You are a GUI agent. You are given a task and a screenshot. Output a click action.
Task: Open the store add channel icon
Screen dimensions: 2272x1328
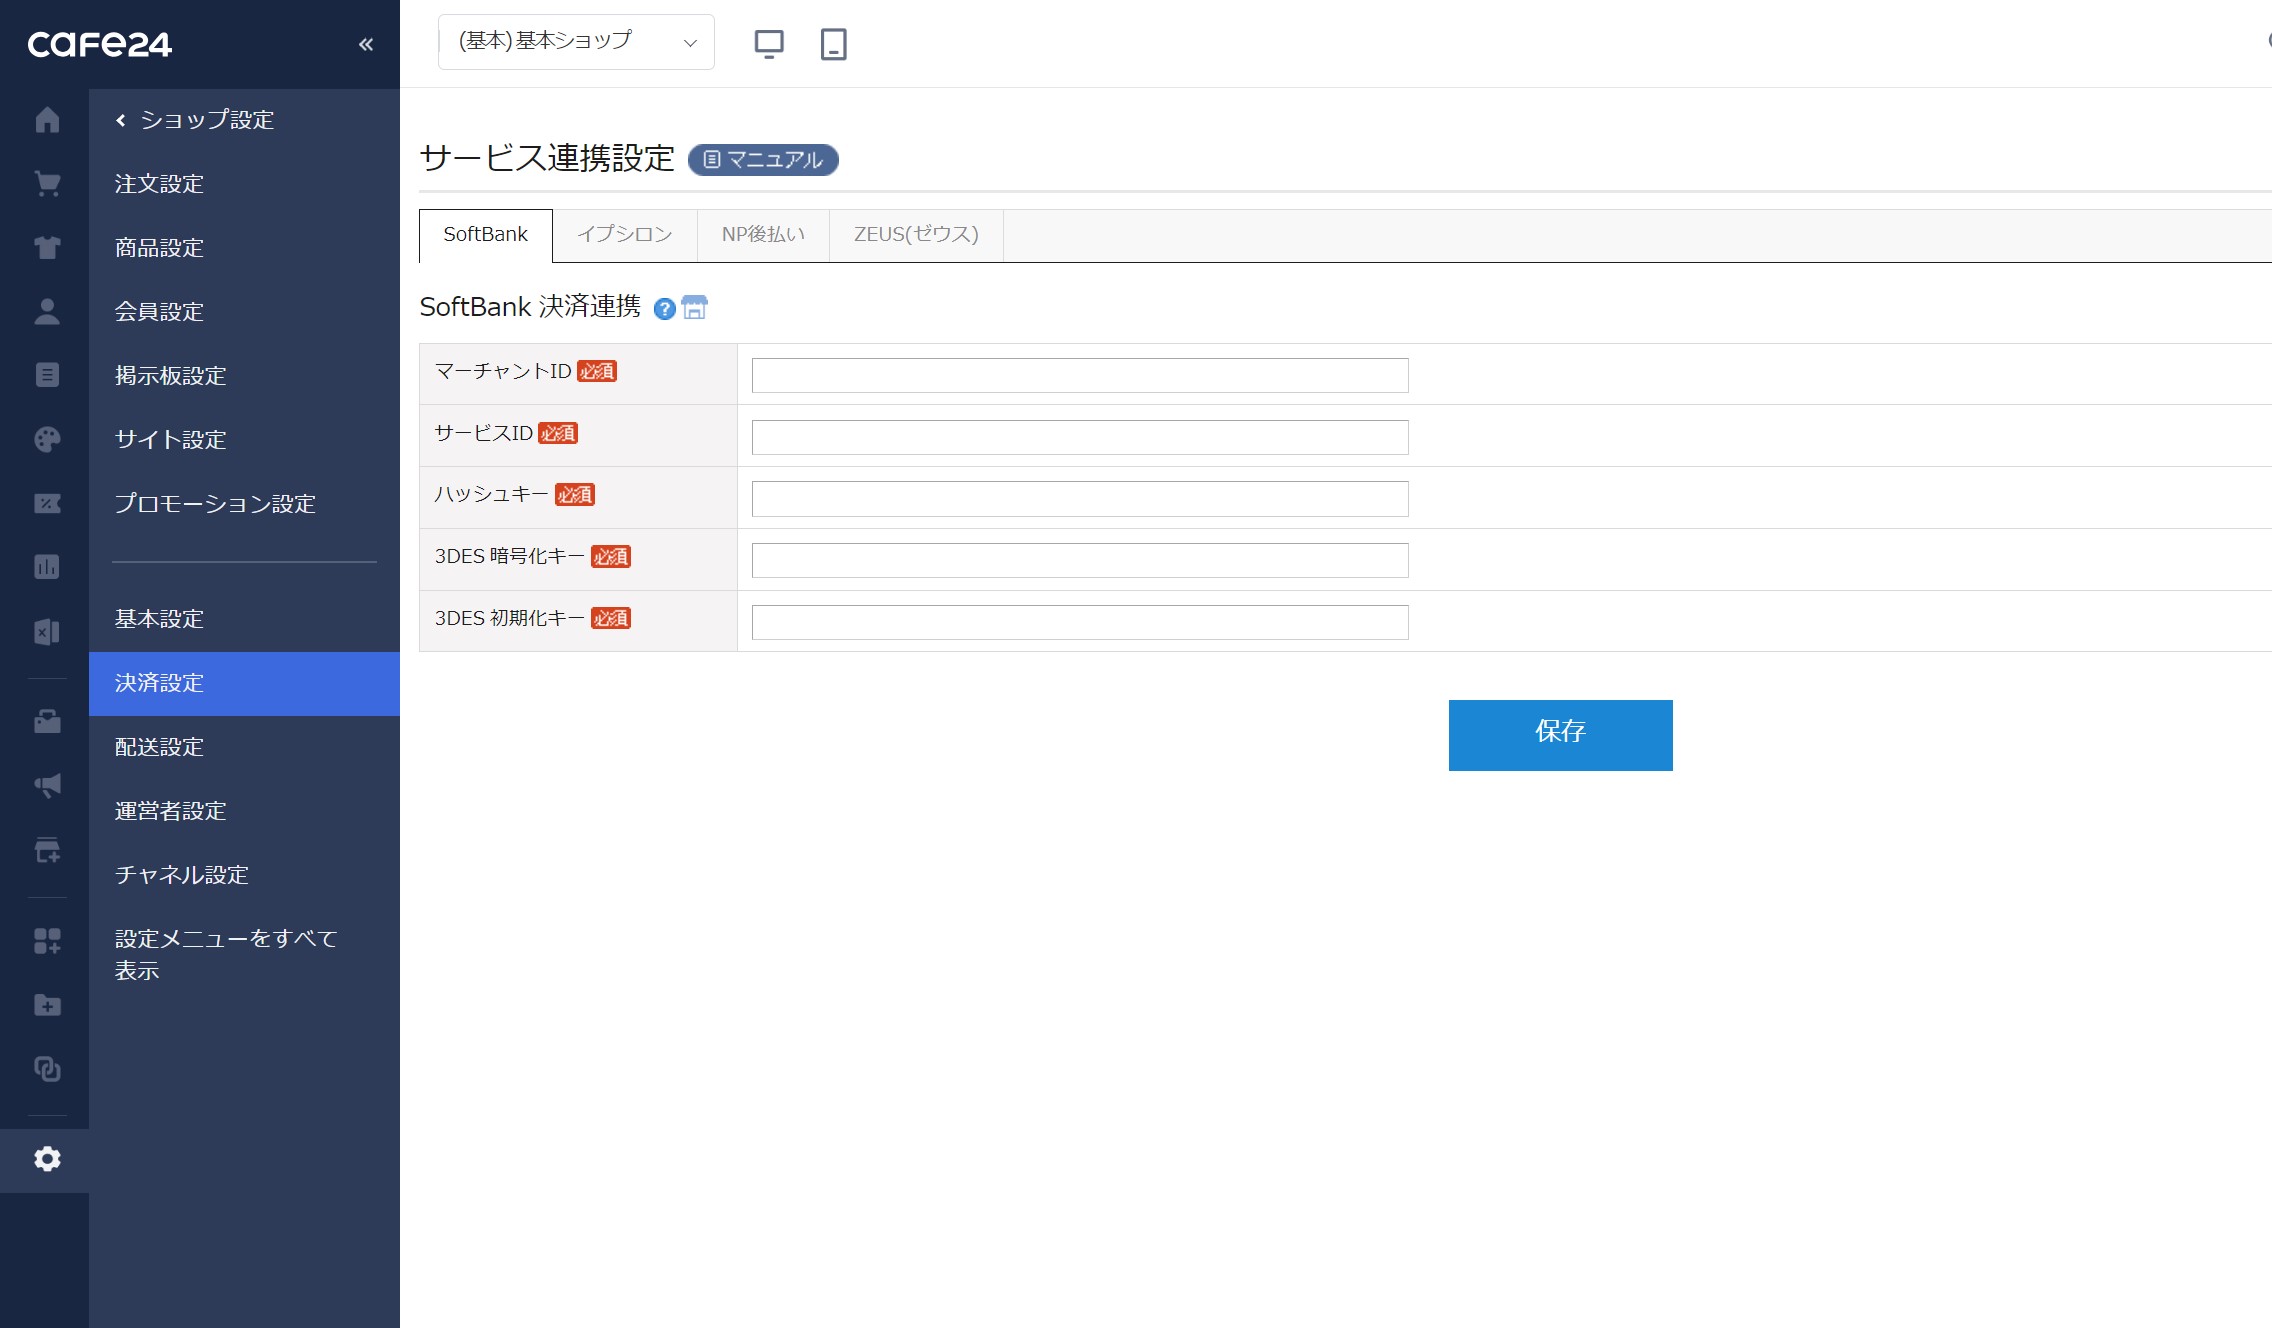[47, 849]
